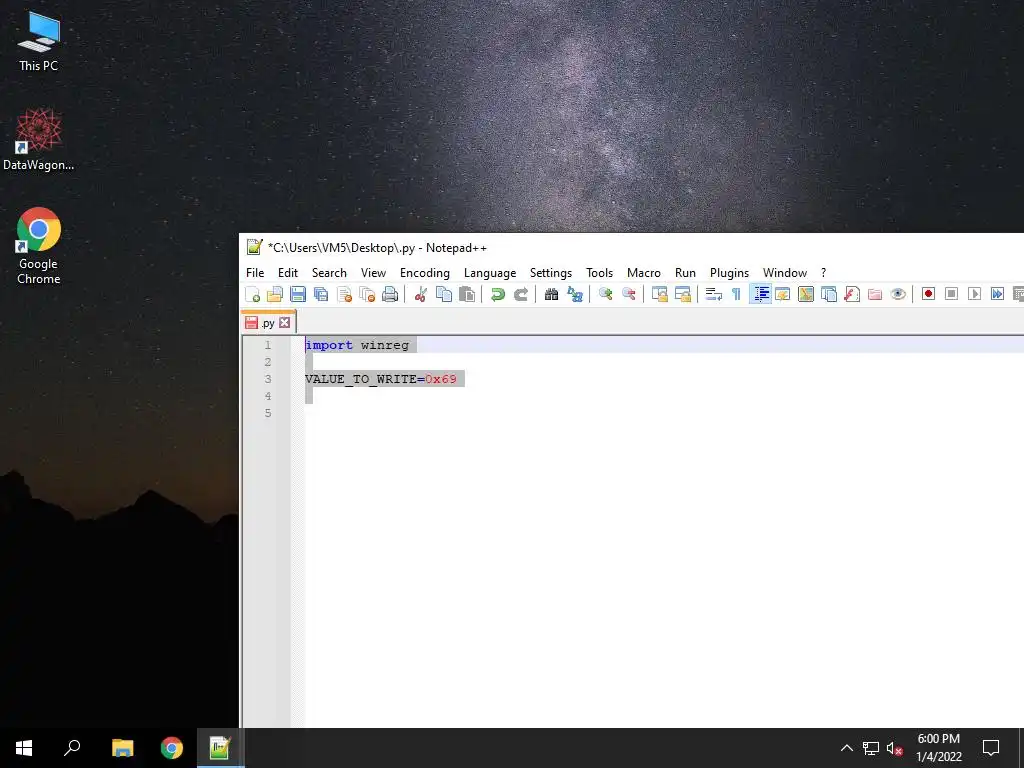1024x768 pixels.
Task: Open the This PC desktop icon
Action: click(39, 40)
